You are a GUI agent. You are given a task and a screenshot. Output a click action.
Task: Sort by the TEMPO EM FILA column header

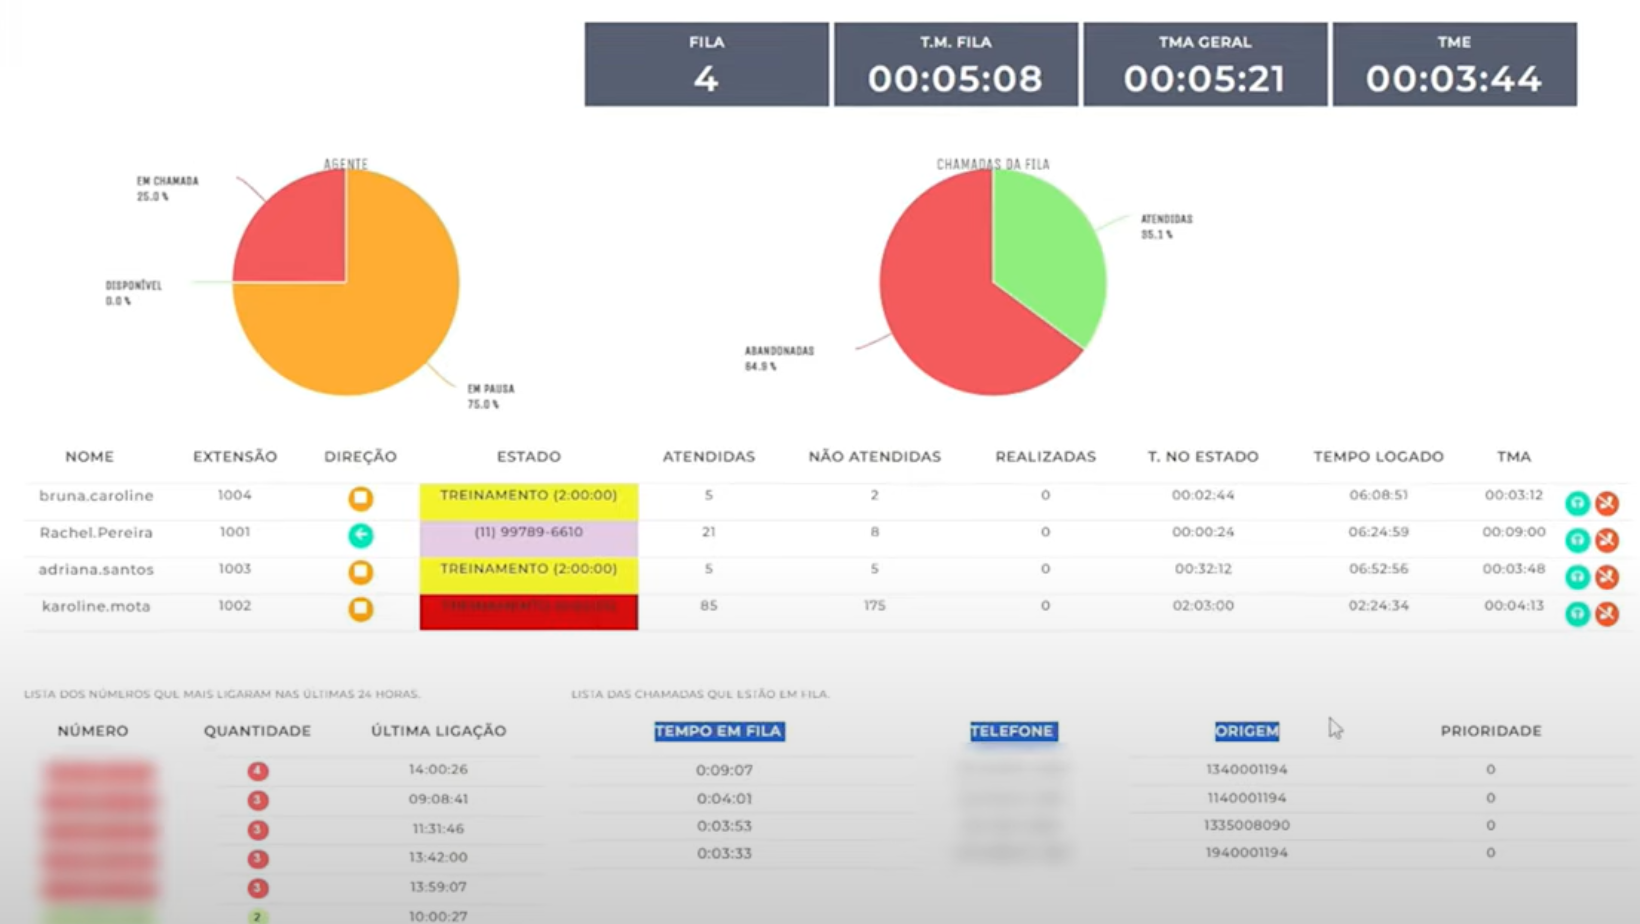[719, 731]
